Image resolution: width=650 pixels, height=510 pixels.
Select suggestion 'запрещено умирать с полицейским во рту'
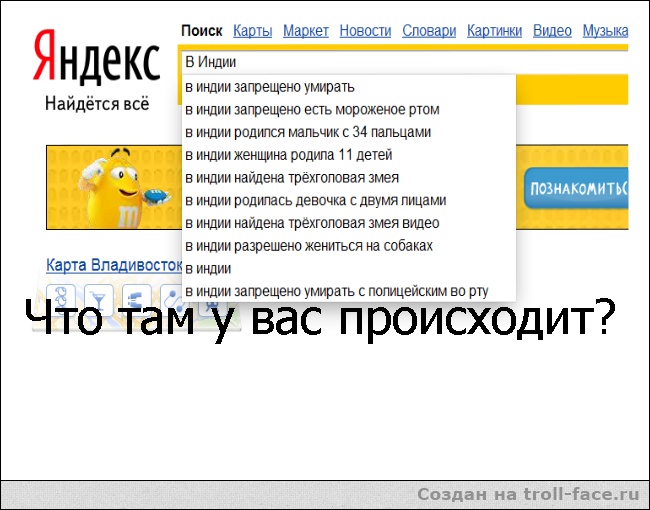tap(349, 291)
